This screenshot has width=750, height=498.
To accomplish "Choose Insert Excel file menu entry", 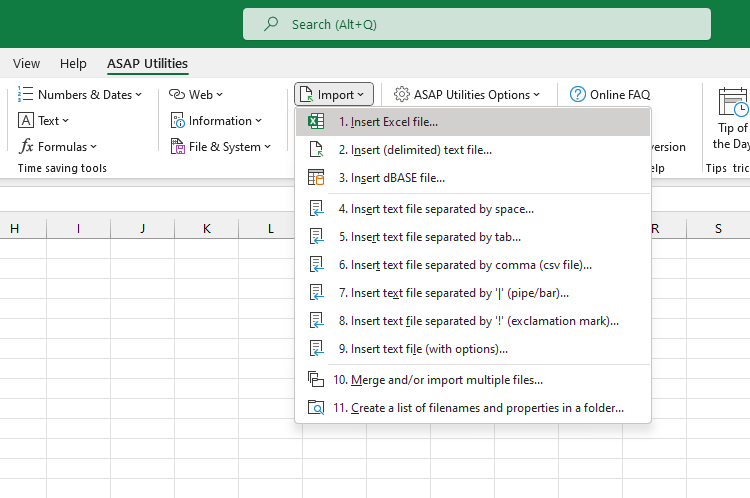I will coord(473,122).
